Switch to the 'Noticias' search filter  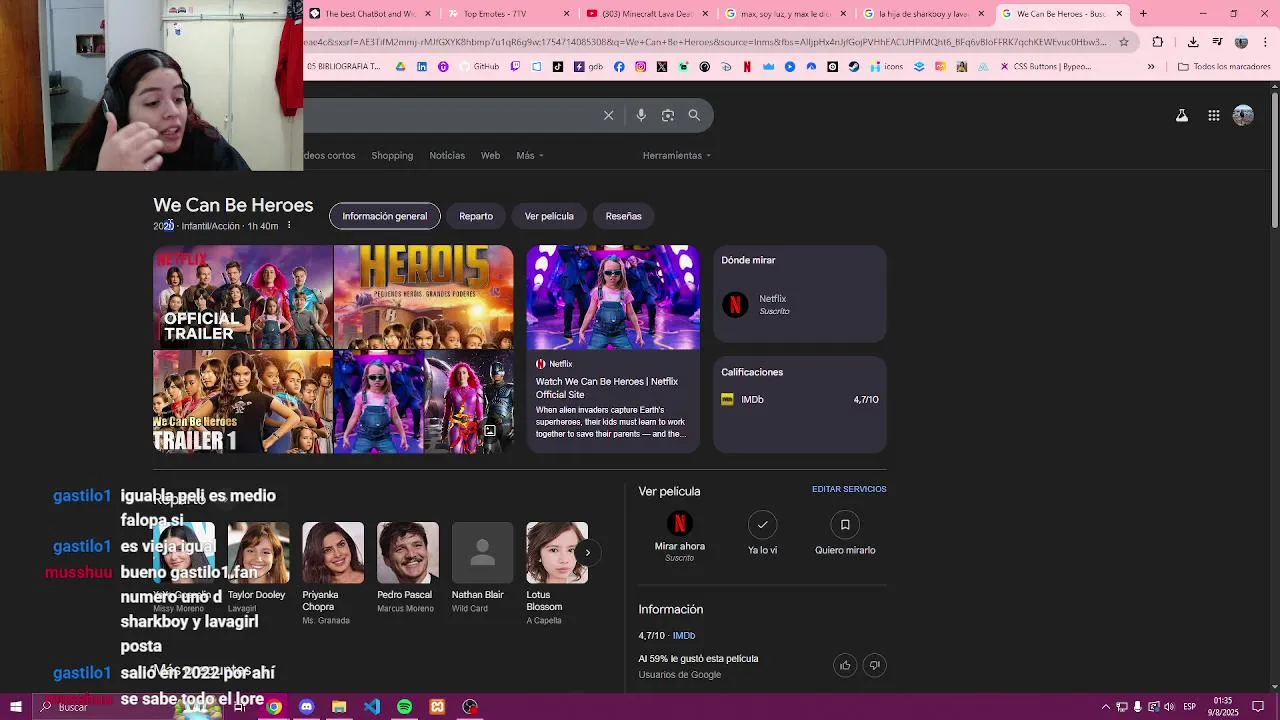[447, 155]
